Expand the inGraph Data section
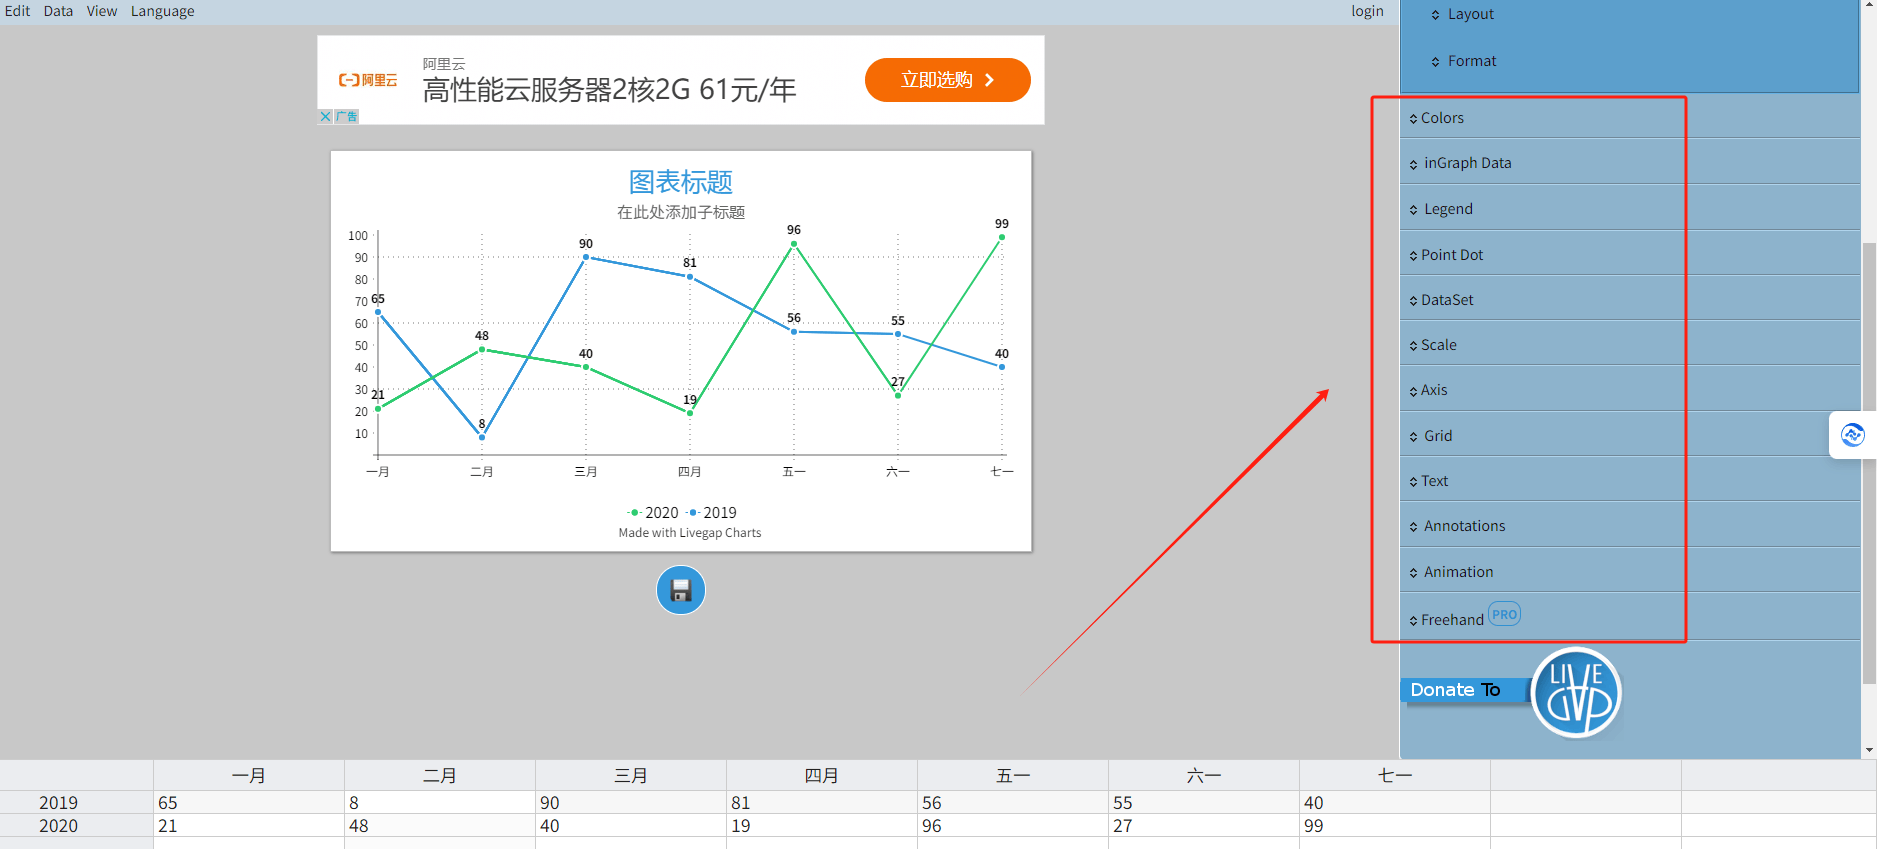This screenshot has width=1877, height=849. (x=1630, y=163)
